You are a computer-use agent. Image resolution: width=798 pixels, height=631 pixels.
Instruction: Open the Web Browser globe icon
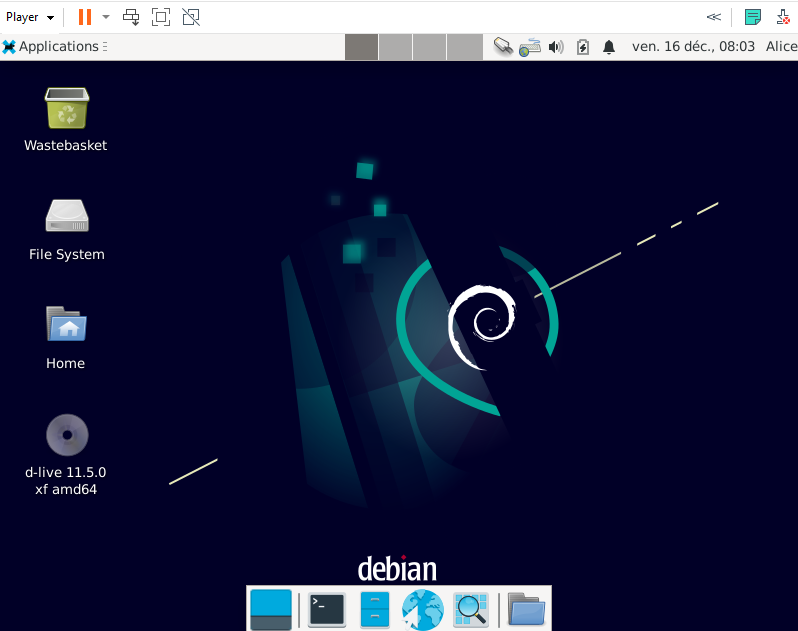(x=422, y=608)
